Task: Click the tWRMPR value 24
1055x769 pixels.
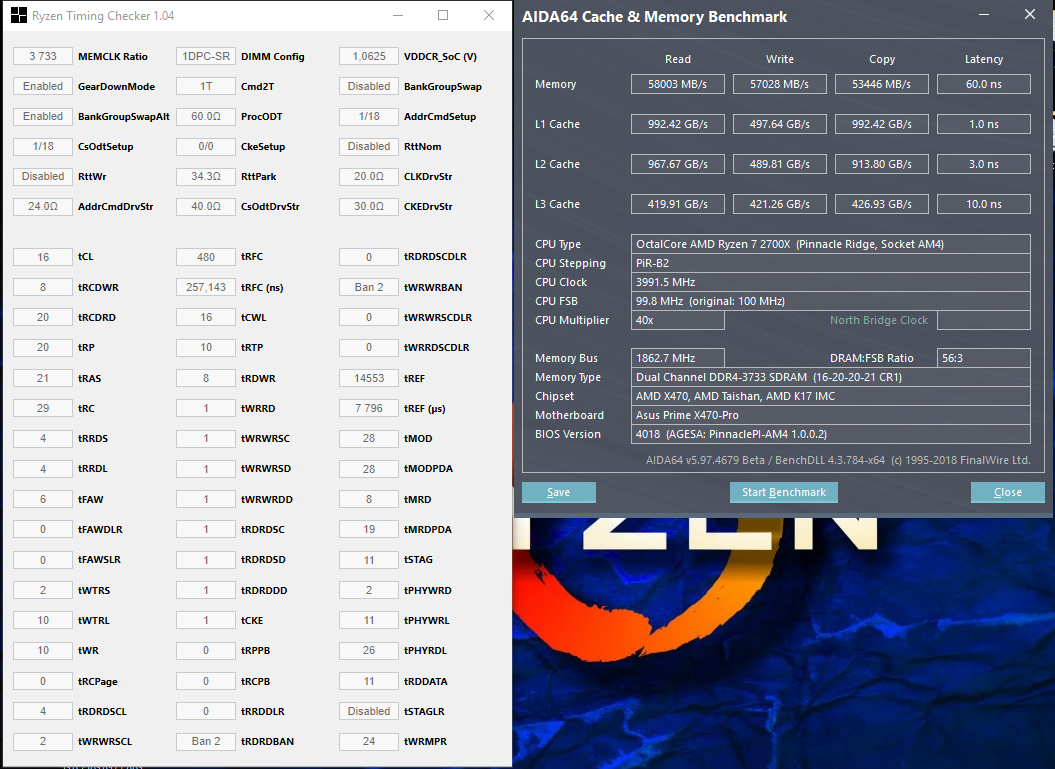Action: click(369, 741)
